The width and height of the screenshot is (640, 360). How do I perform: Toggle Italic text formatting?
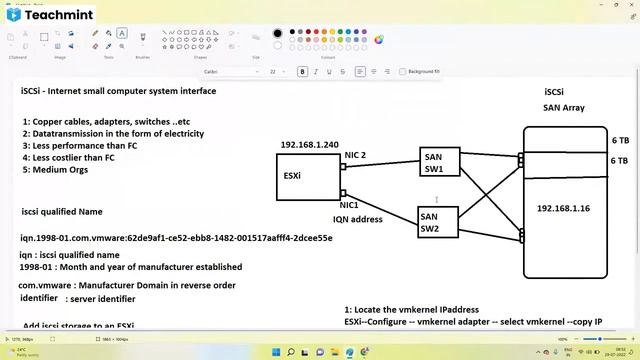click(316, 72)
